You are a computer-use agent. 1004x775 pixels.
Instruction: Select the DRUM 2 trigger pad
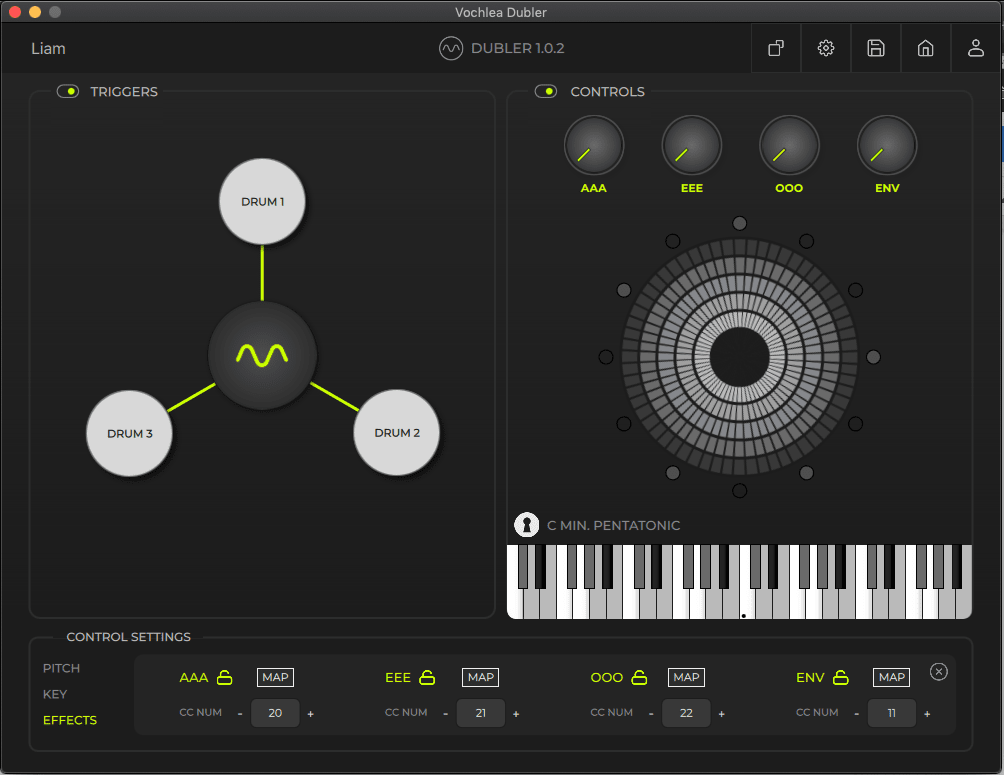coord(397,432)
